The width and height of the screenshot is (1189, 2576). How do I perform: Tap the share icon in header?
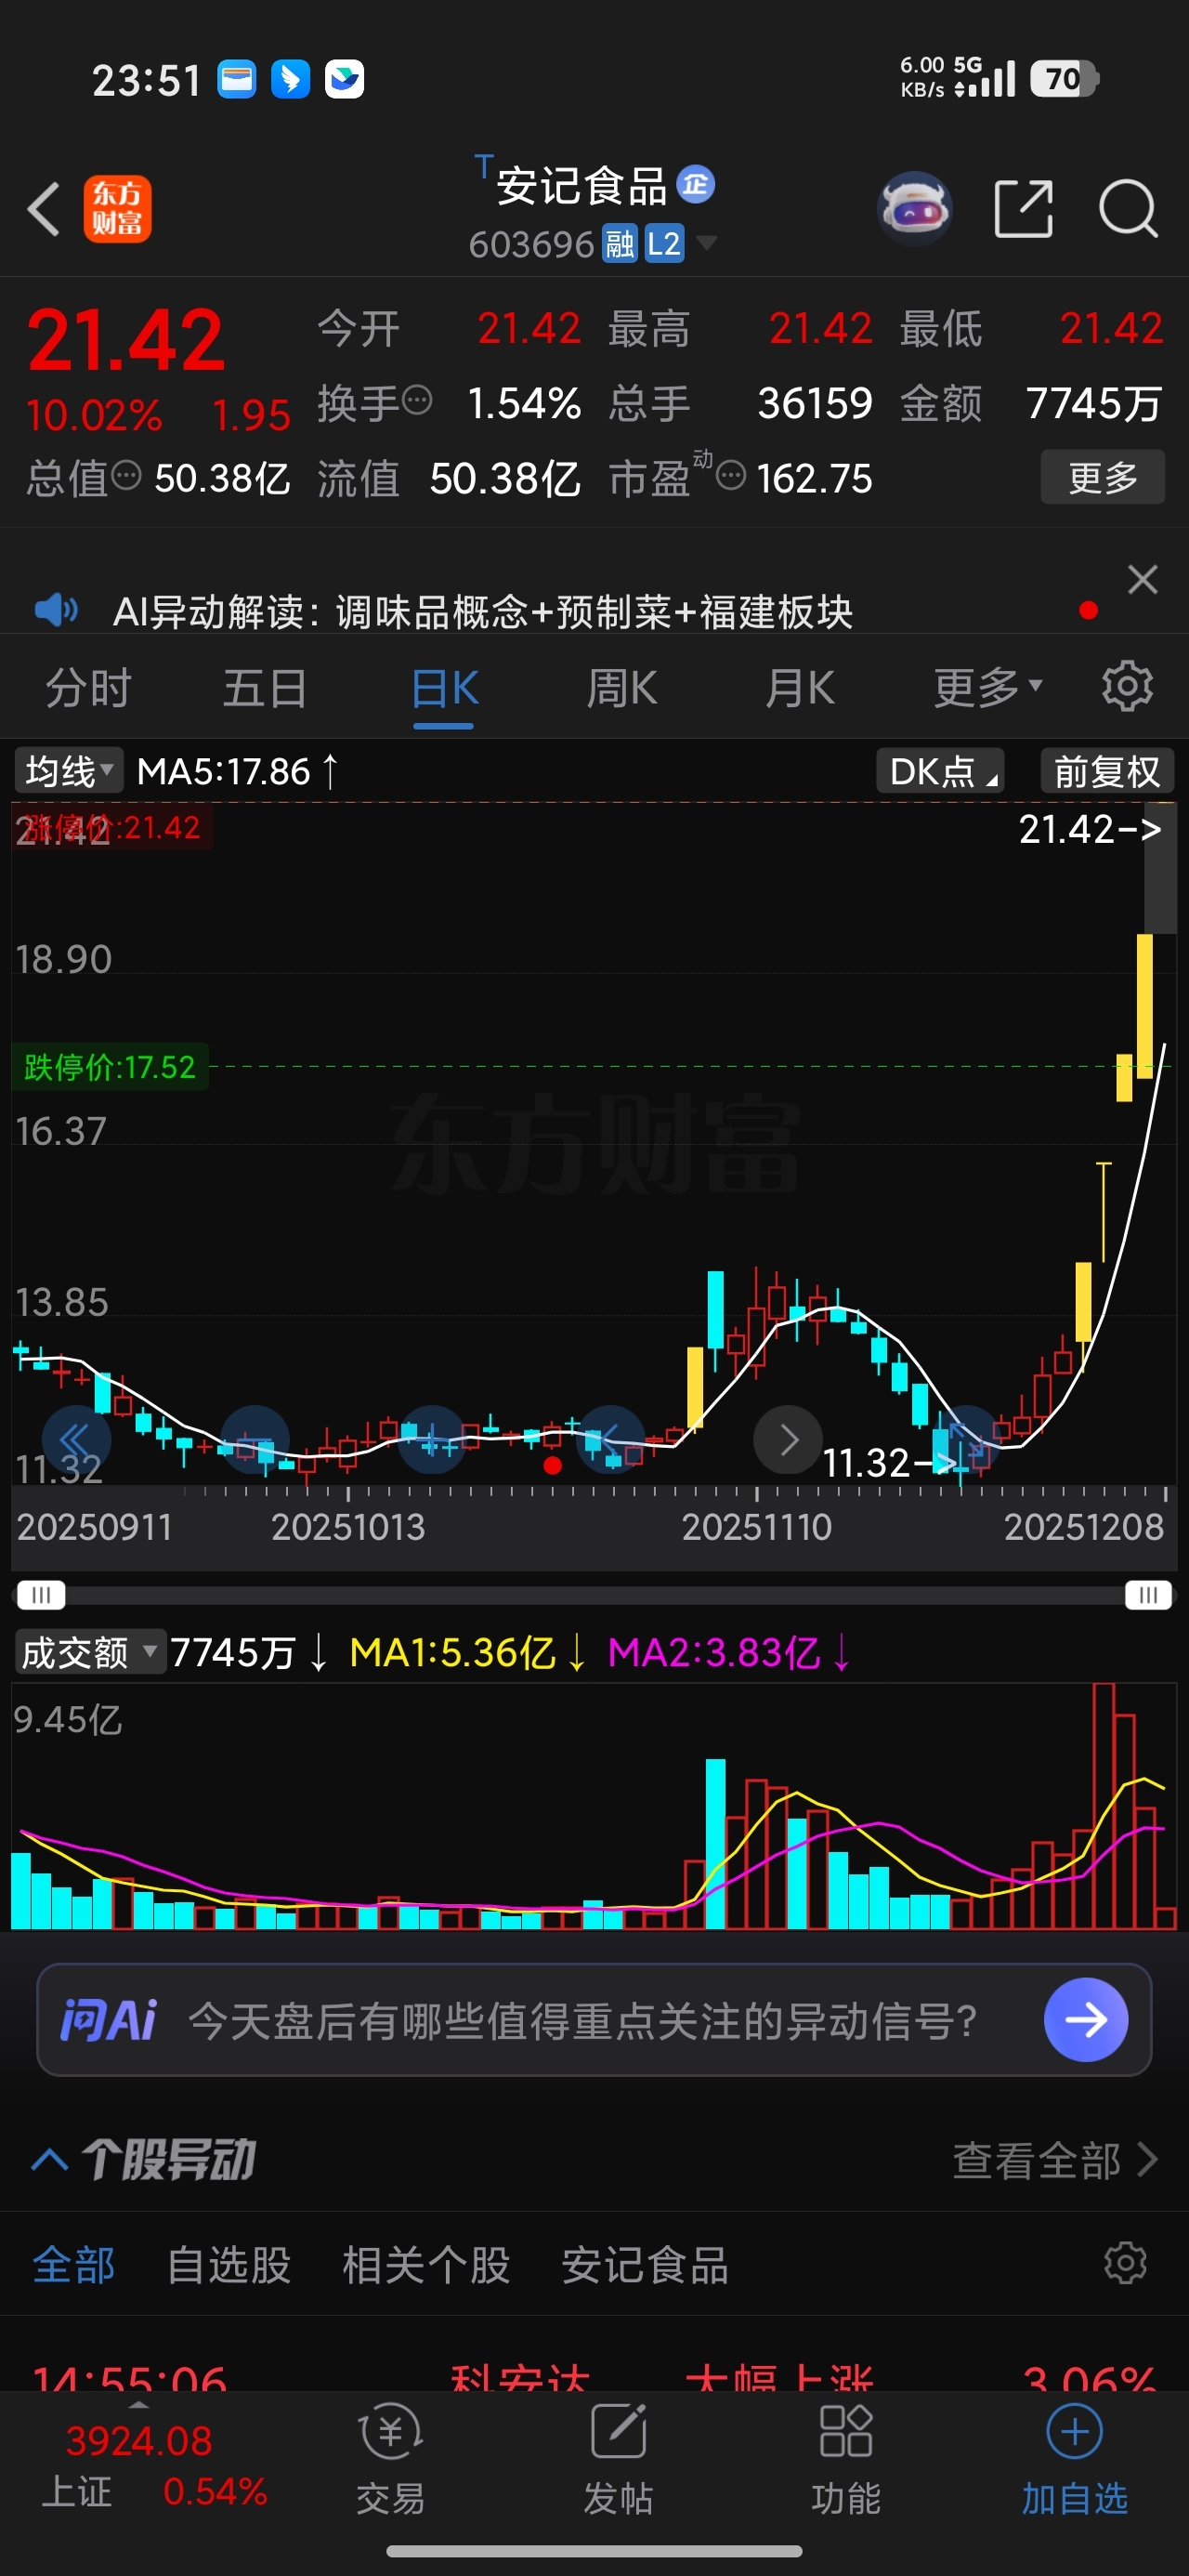1024,209
